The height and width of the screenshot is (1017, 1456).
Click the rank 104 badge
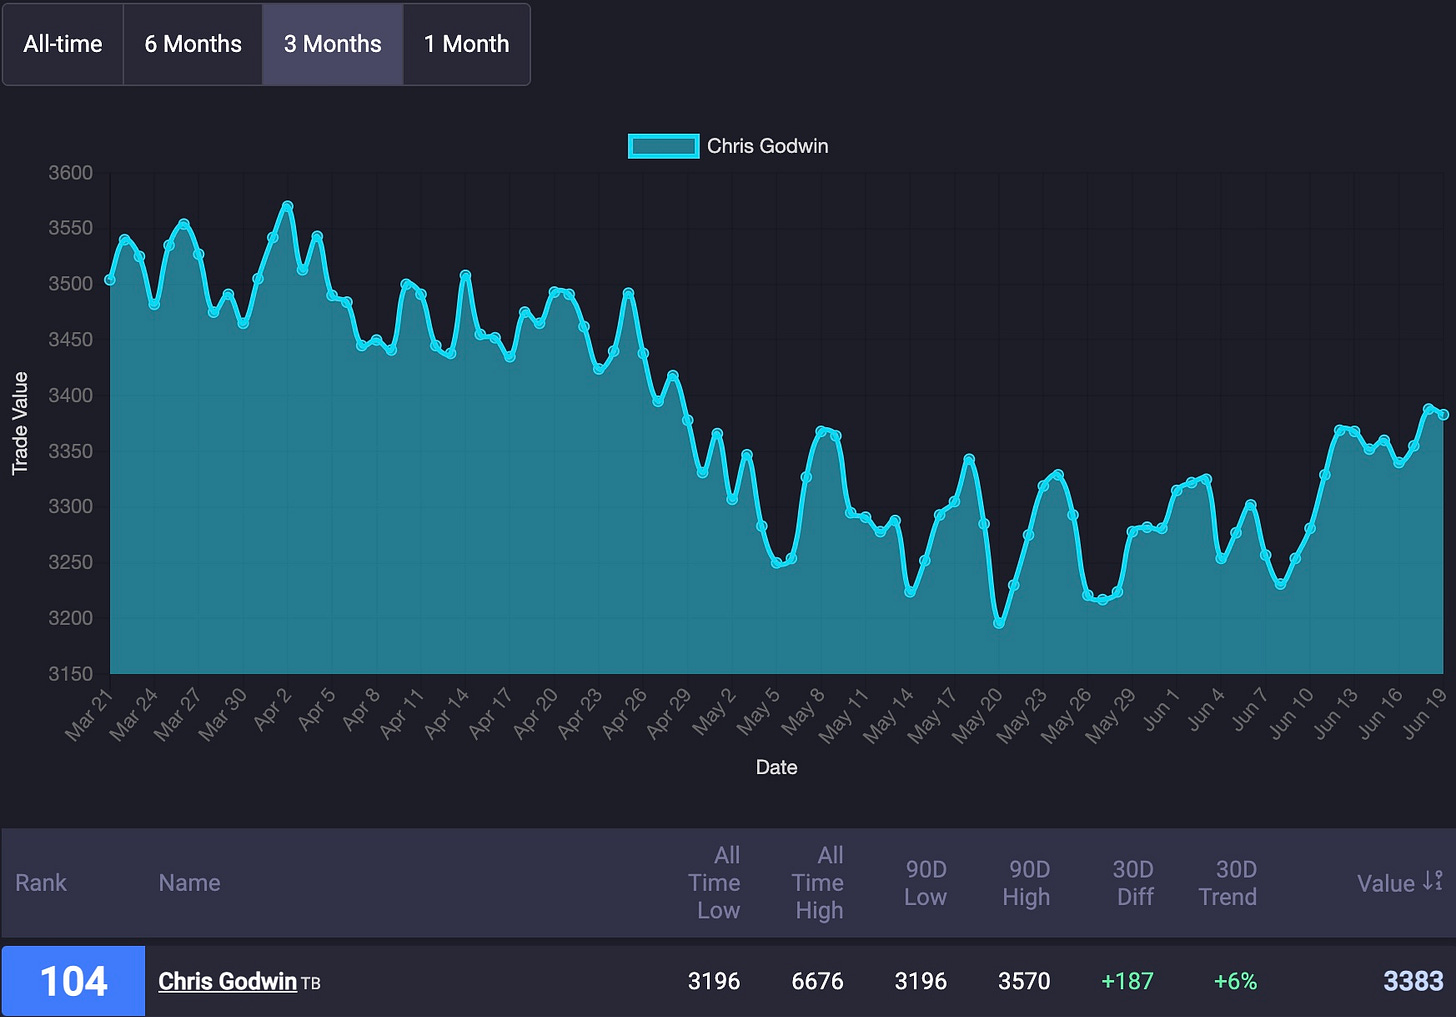click(73, 981)
